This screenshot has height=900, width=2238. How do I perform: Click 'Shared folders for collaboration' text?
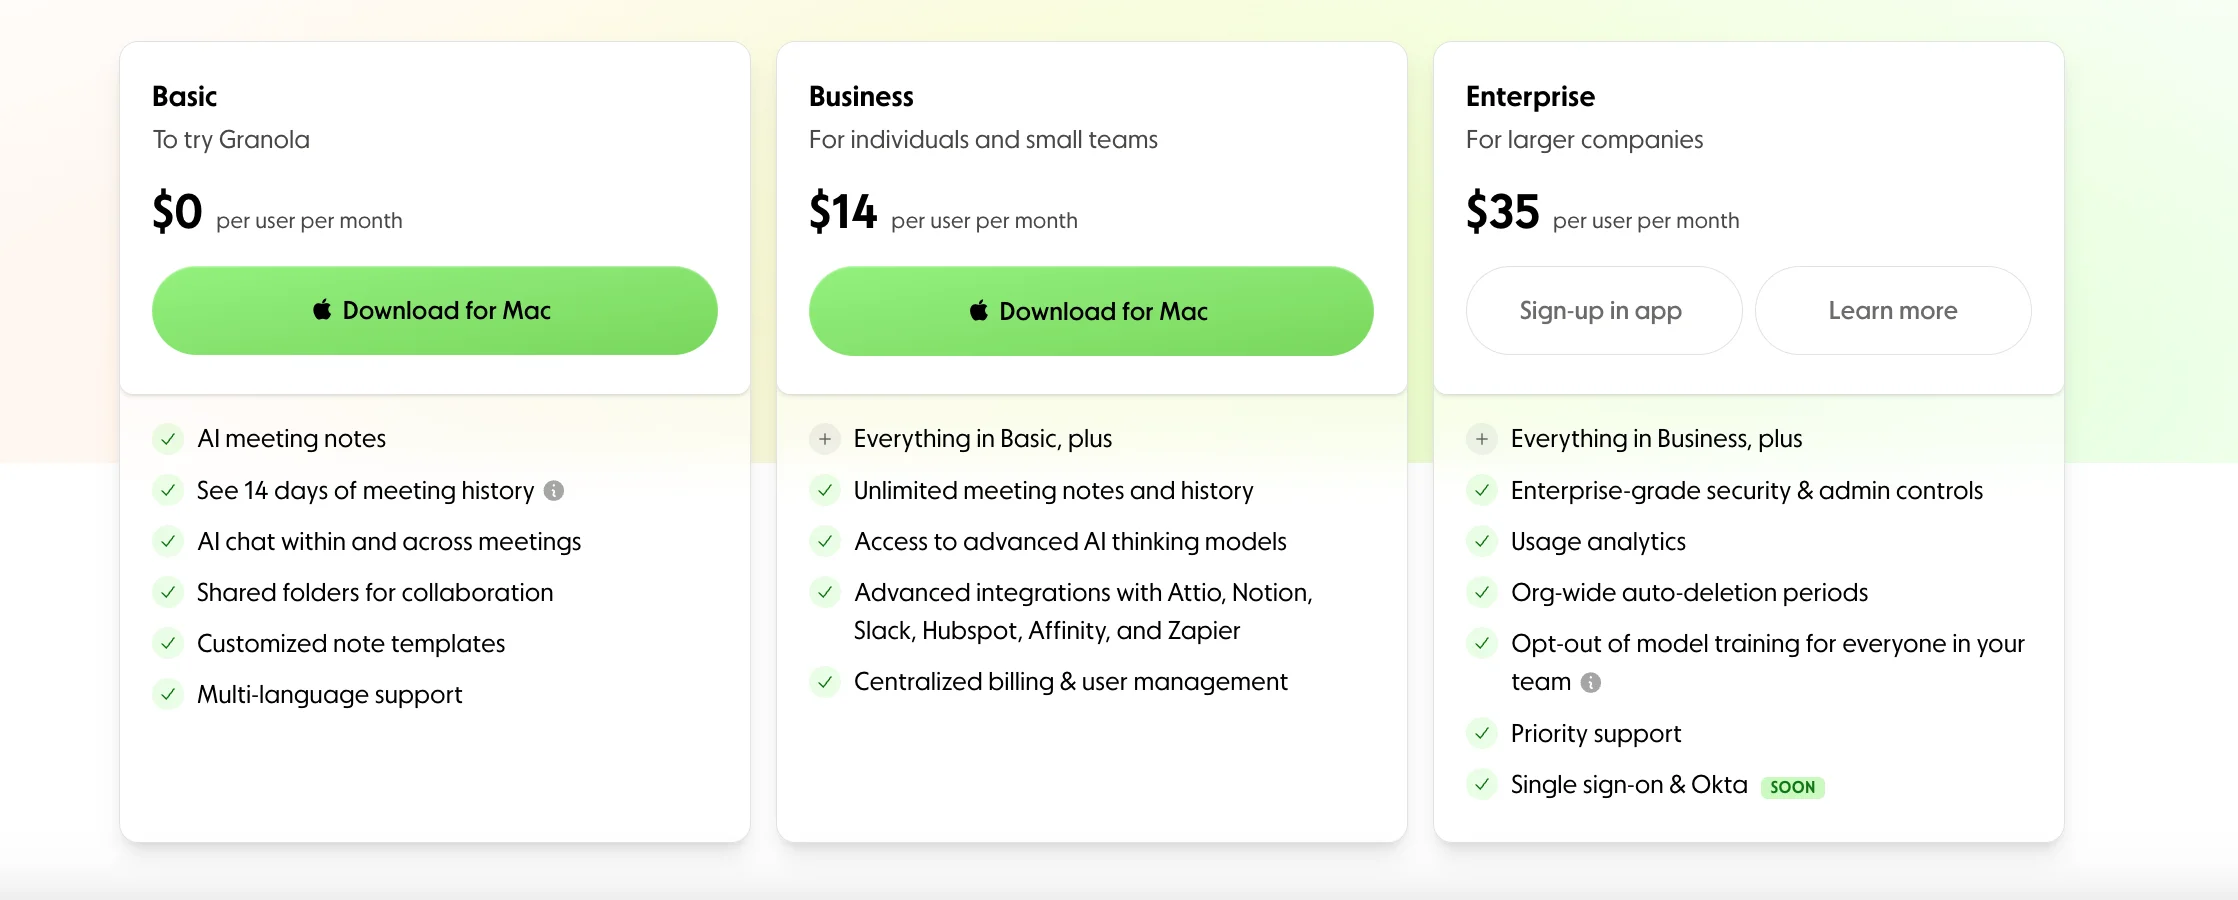(x=375, y=592)
